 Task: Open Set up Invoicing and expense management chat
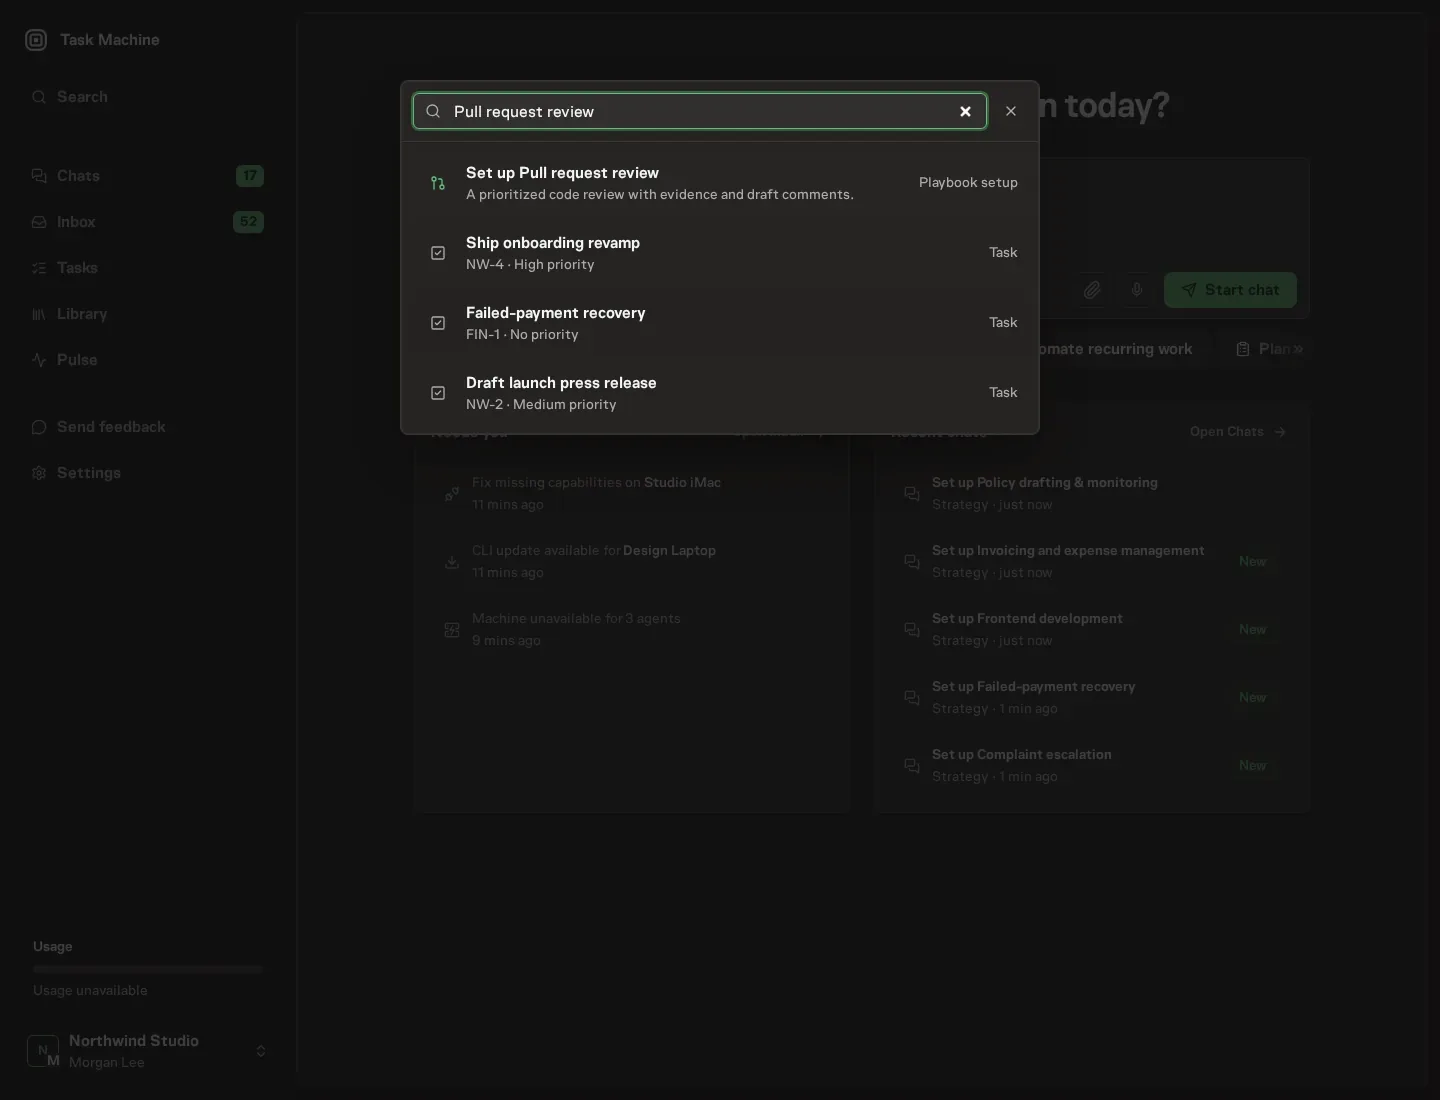pos(1091,561)
